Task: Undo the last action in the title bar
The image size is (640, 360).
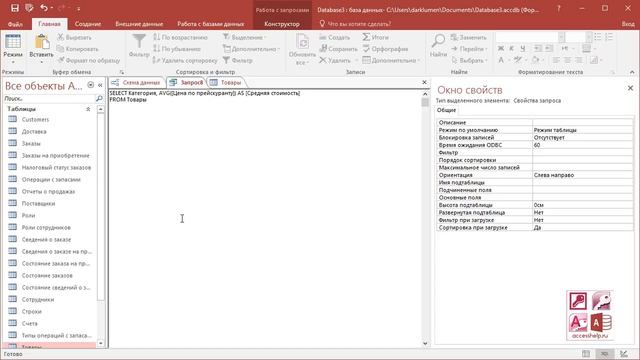Action: tap(44, 8)
